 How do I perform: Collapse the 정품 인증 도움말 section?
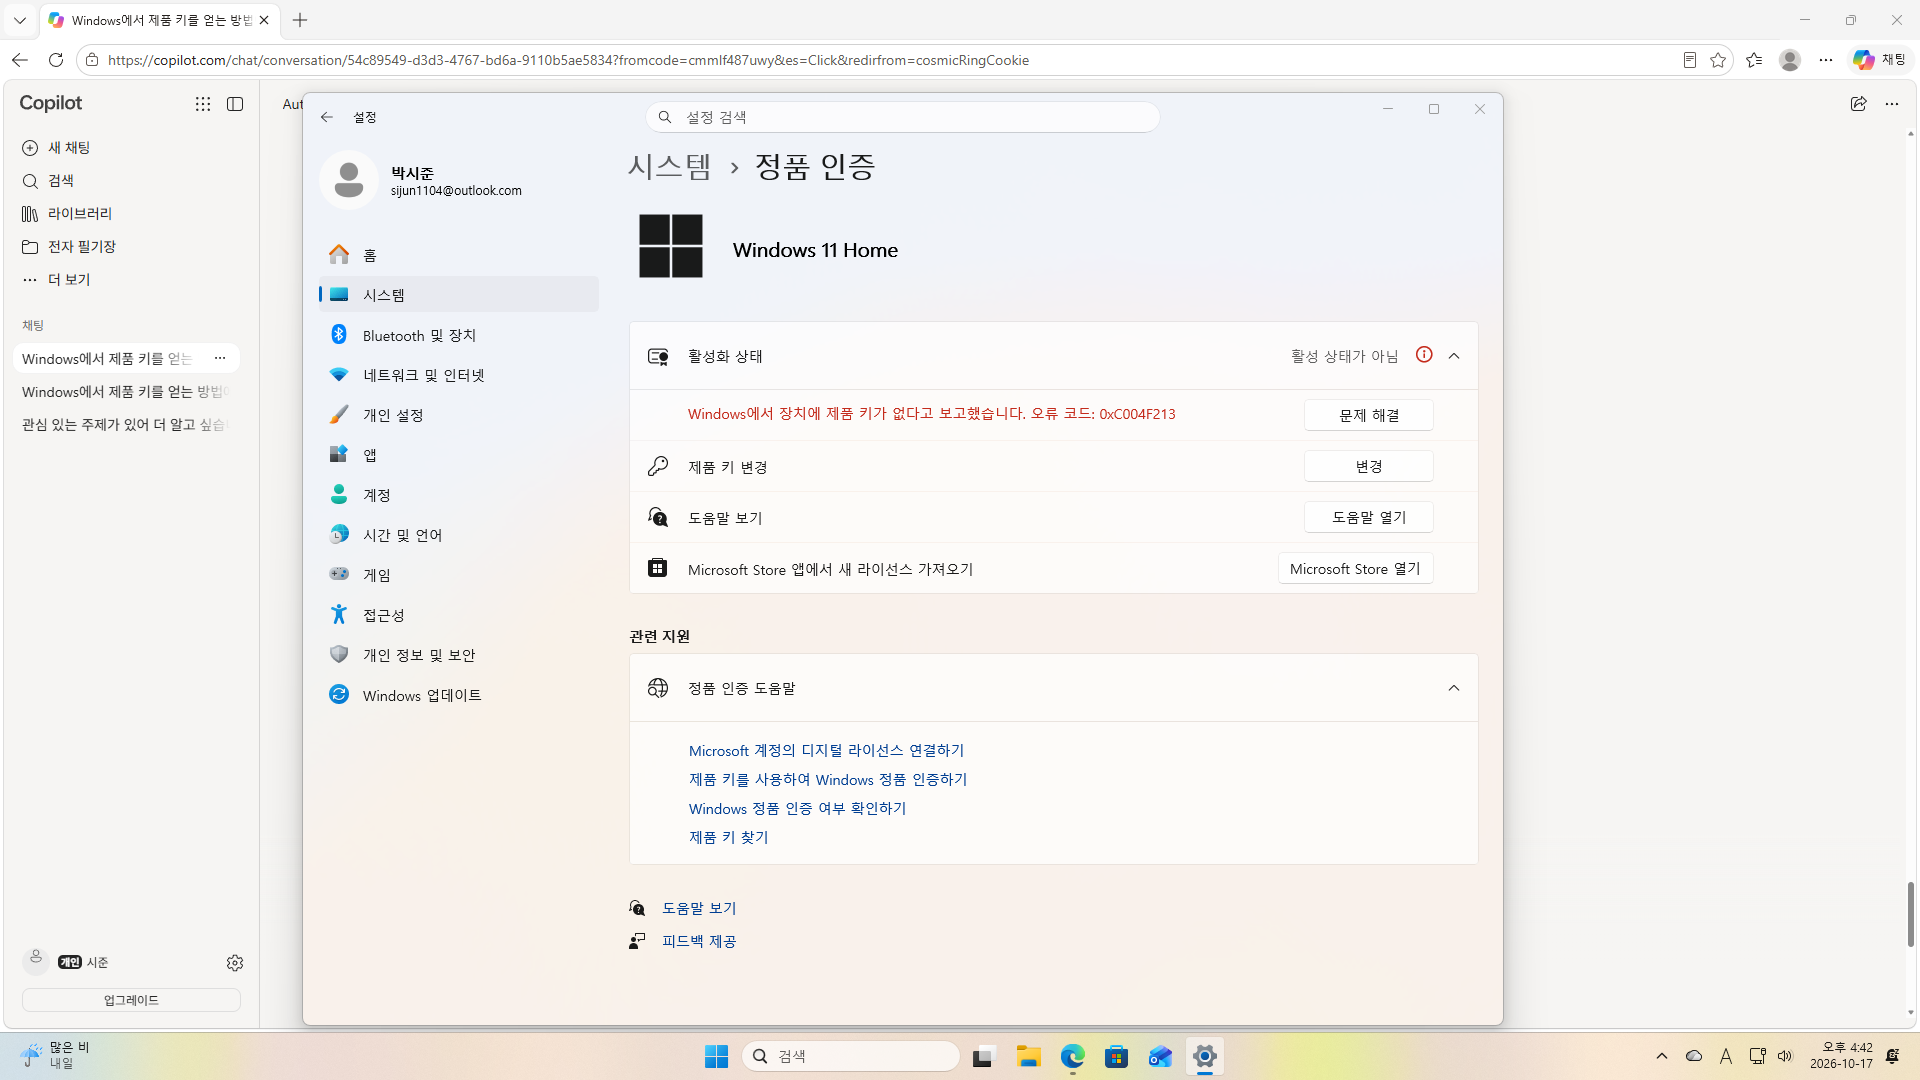1454,688
